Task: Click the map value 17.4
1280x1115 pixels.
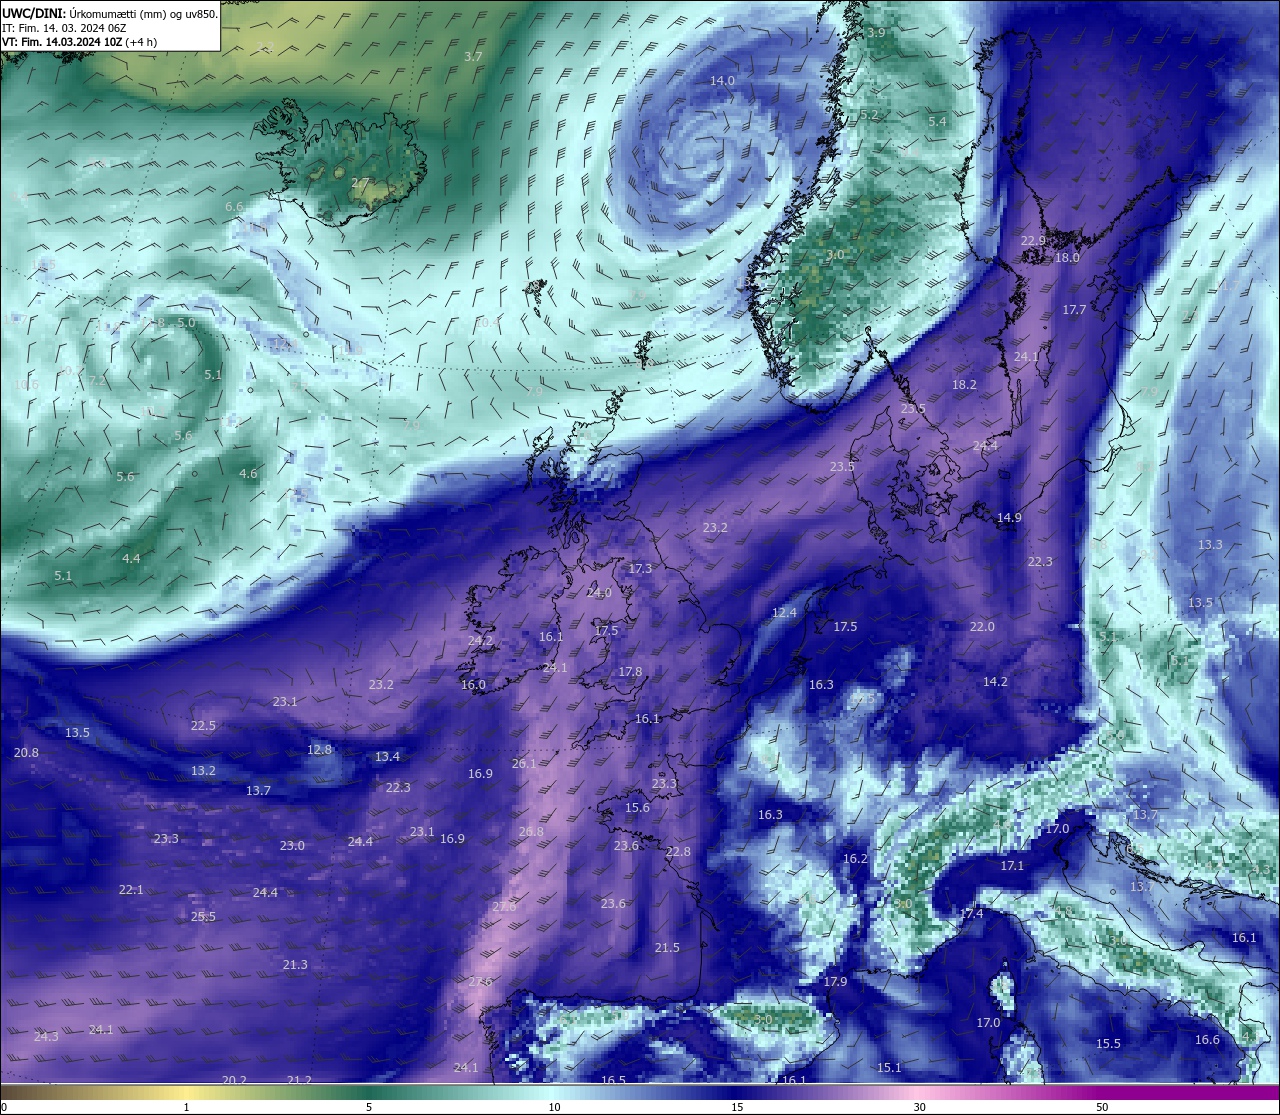Action: (971, 913)
